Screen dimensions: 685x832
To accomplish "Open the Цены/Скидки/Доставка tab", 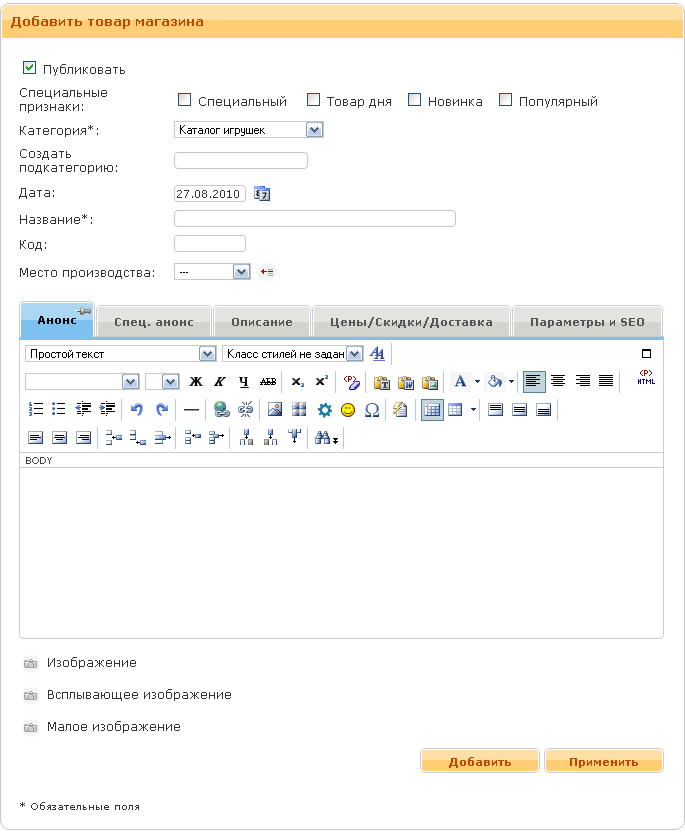I will 411,322.
